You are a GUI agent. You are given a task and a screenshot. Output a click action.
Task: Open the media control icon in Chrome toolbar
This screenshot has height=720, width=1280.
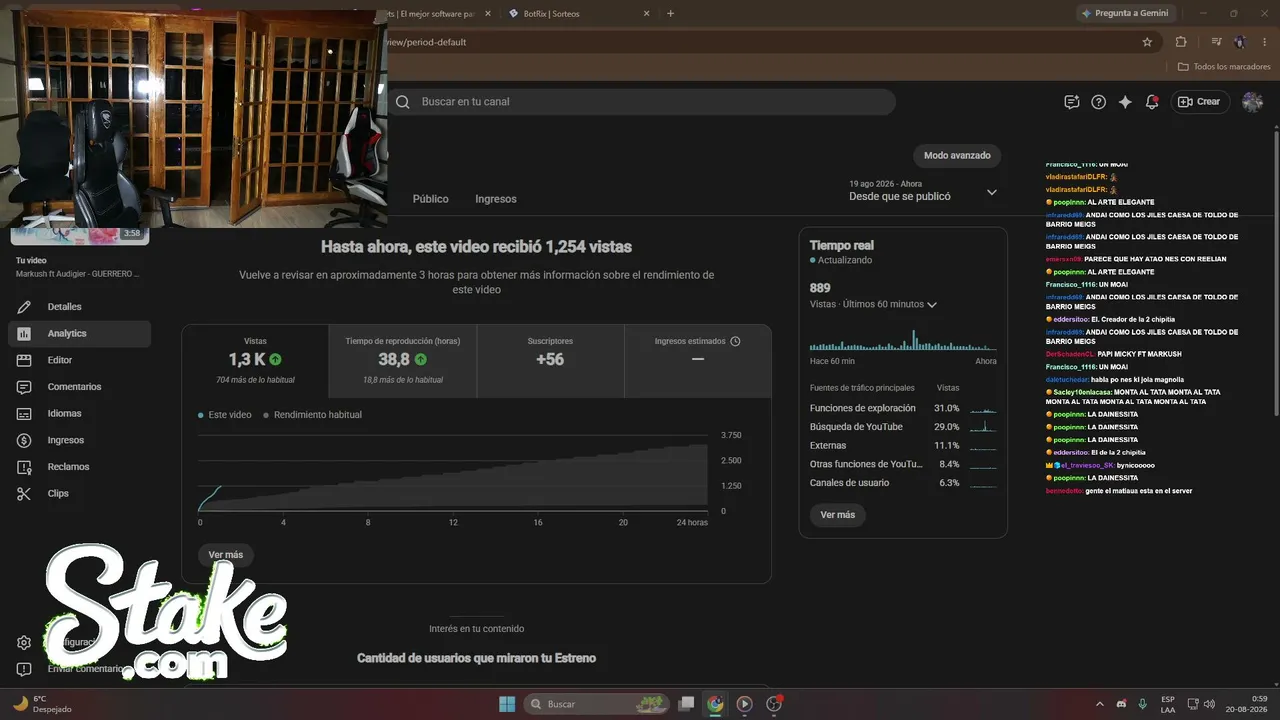pos(1216,42)
